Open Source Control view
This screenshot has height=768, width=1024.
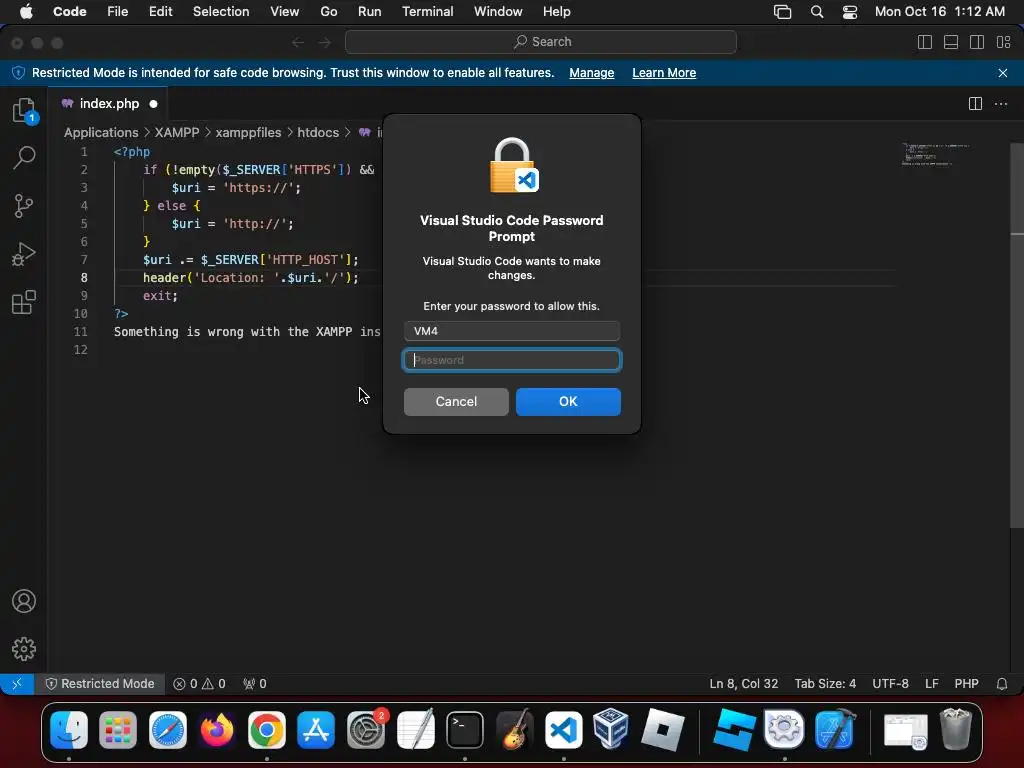pos(24,206)
